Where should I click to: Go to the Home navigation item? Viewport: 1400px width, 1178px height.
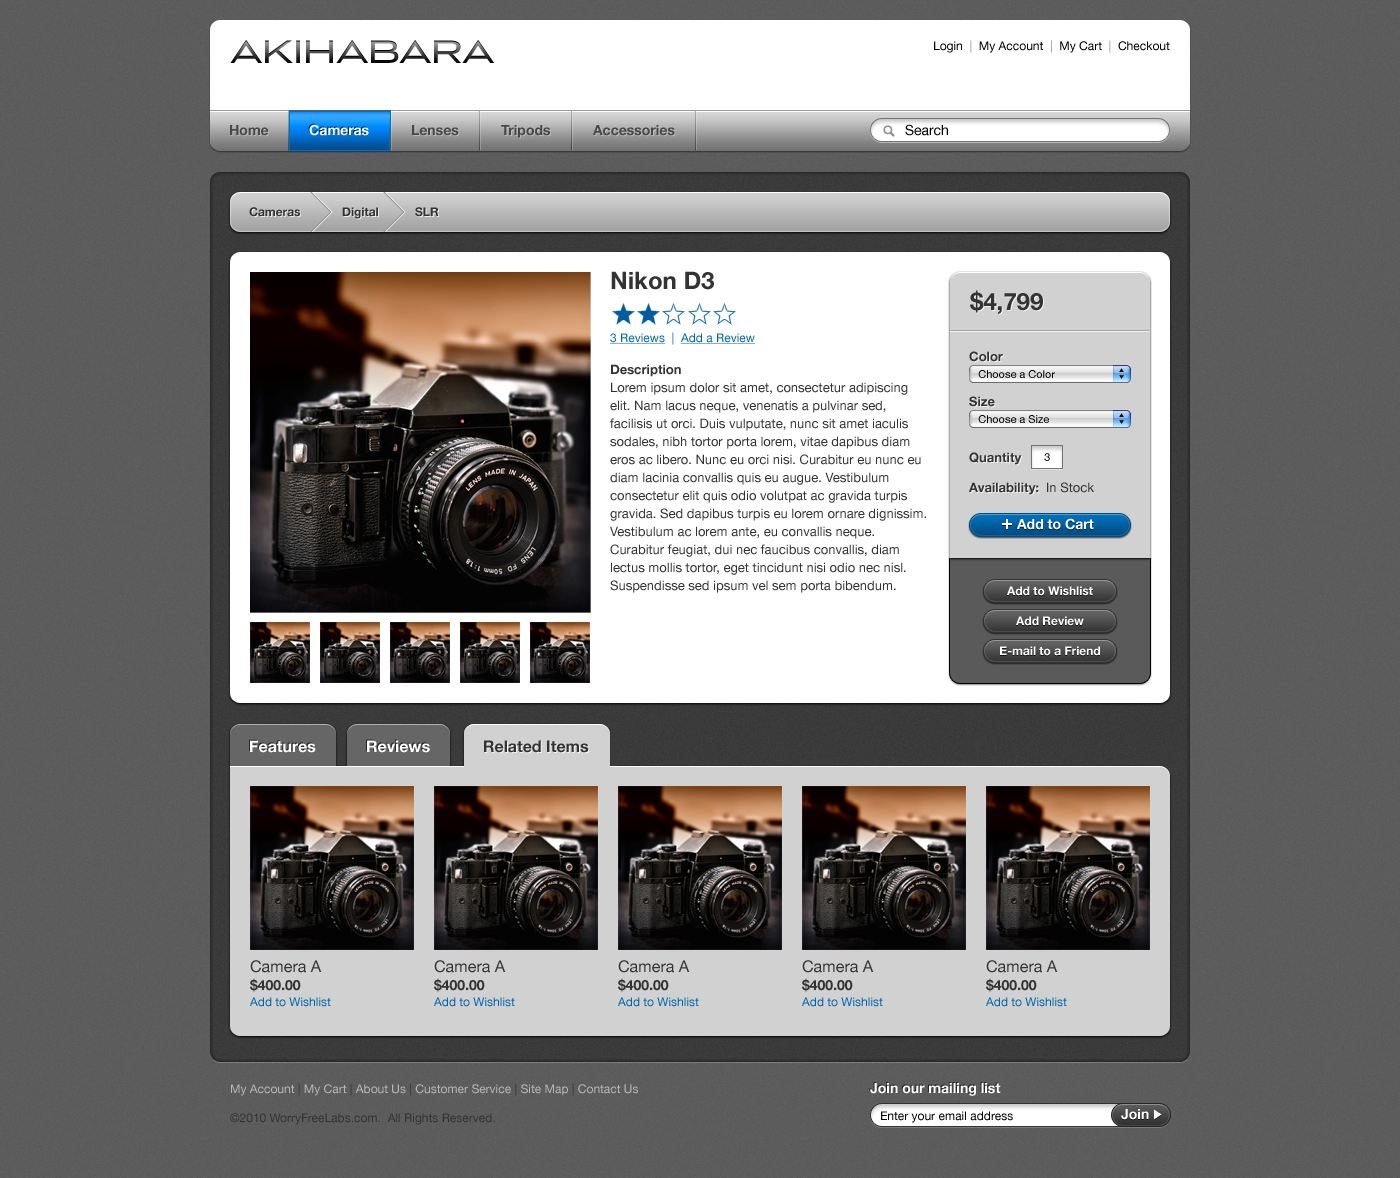pos(249,131)
